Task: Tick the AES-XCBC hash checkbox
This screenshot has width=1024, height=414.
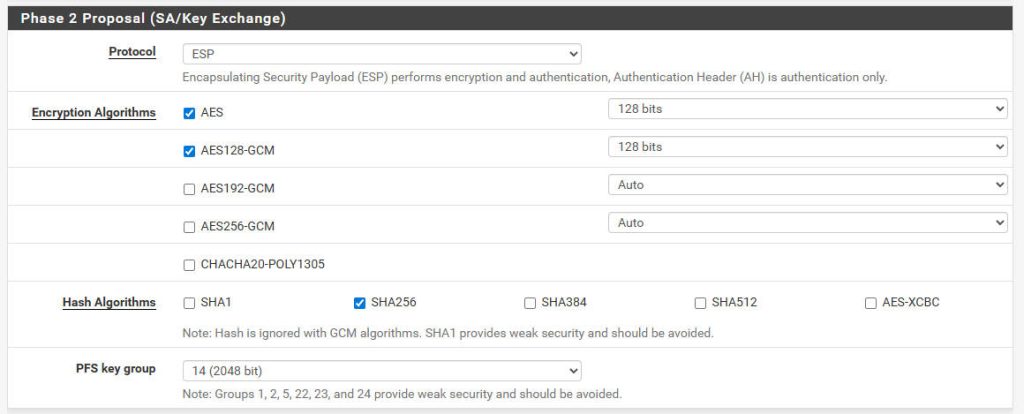Action: pyautogui.click(x=871, y=303)
